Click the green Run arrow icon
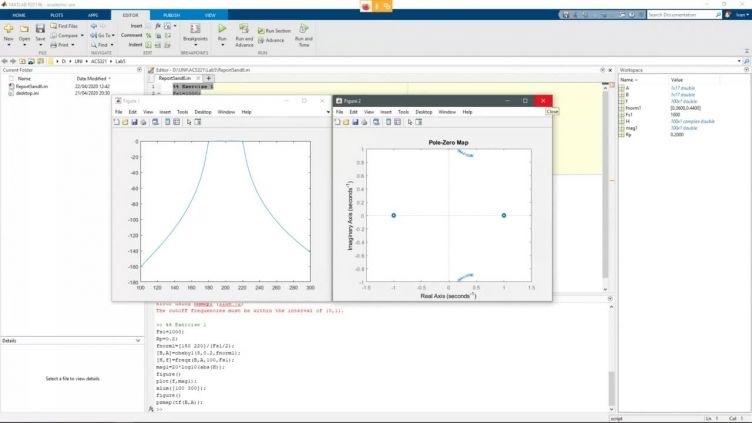 click(222, 29)
